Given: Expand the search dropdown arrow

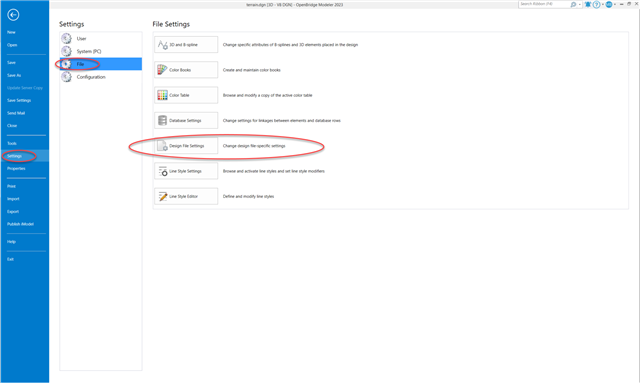Looking at the screenshot, I should [x=580, y=4].
